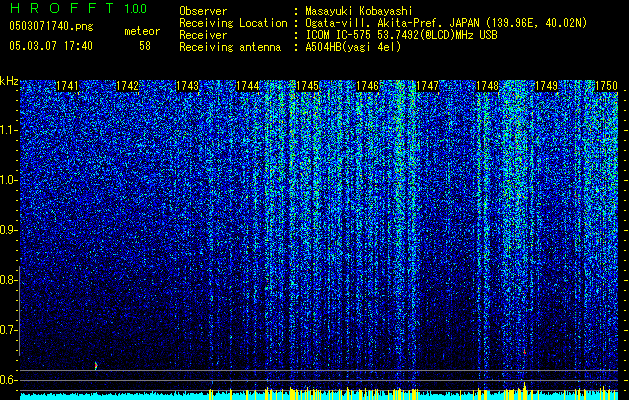The width and height of the screenshot is (629, 400).
Task: Click the HROFFT title text
Action: [x=62, y=8]
